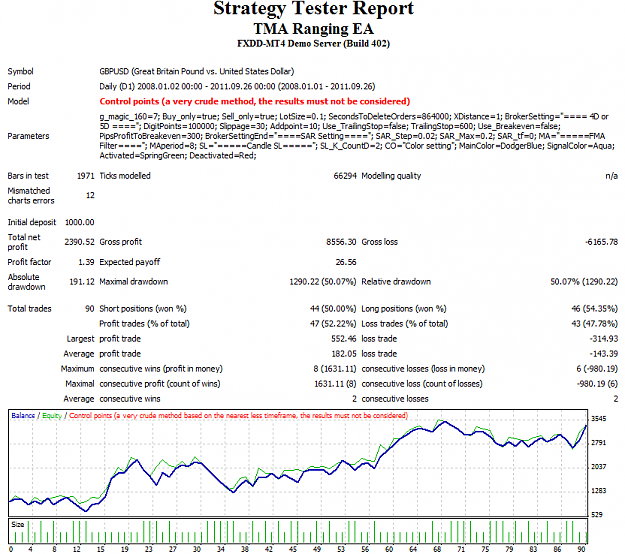Click Expected payoff value '26.56'
The height and width of the screenshot is (554, 625).
(346, 262)
